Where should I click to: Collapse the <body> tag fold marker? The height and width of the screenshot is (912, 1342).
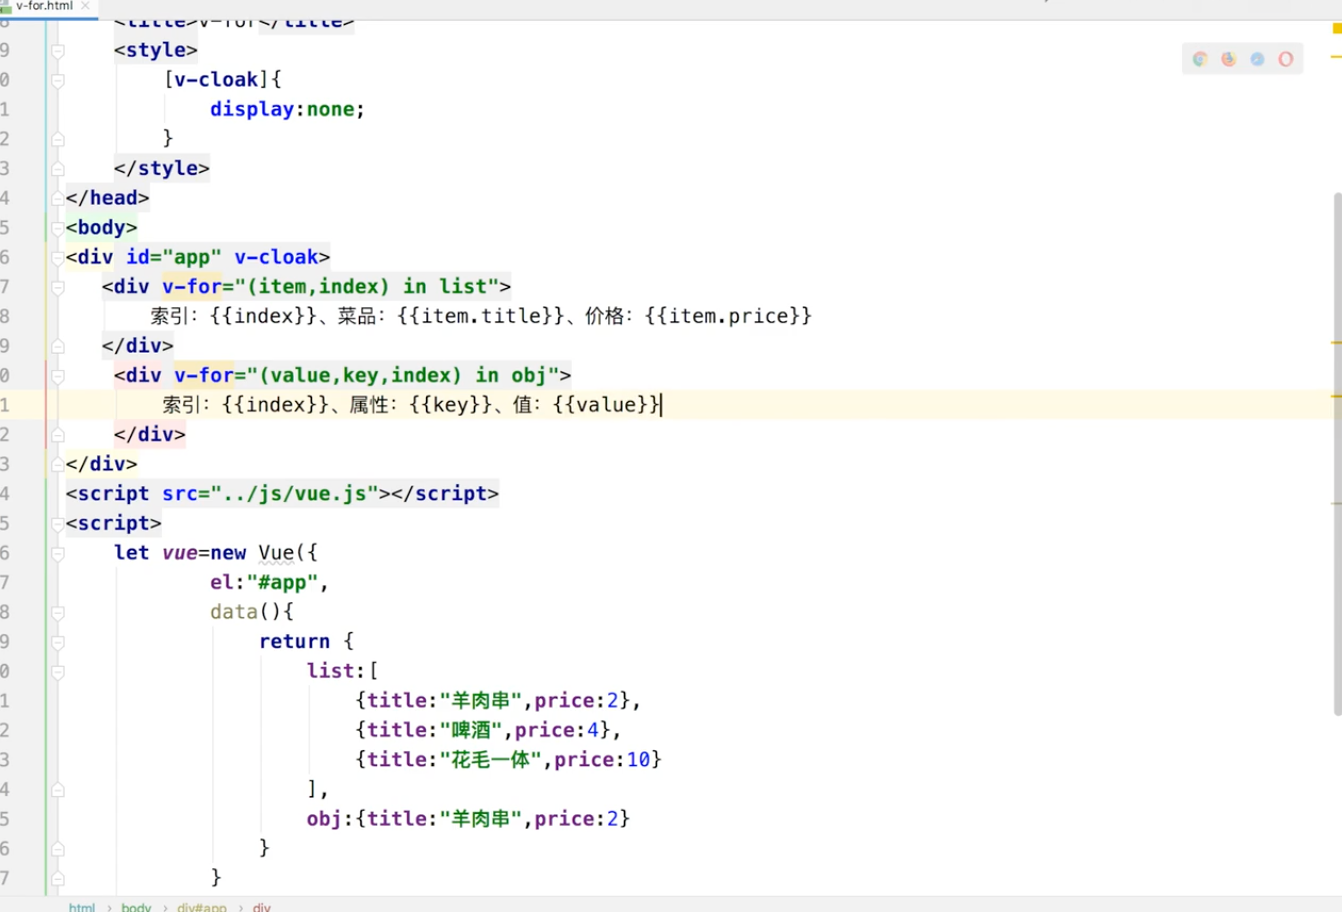pyautogui.click(x=58, y=228)
